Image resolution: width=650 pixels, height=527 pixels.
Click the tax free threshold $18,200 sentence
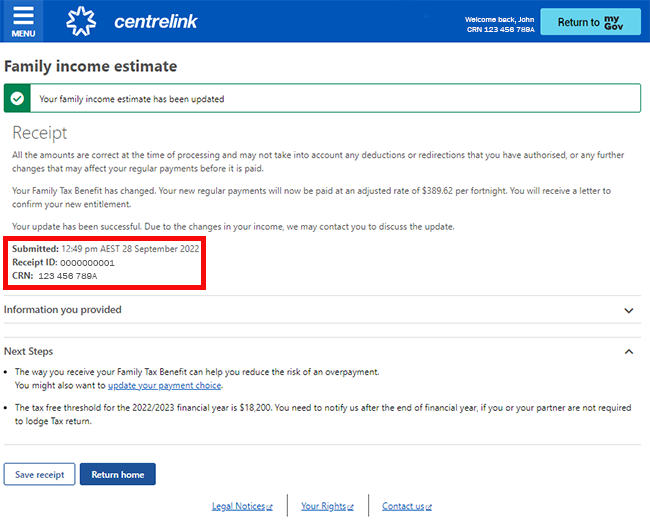[x=323, y=414]
